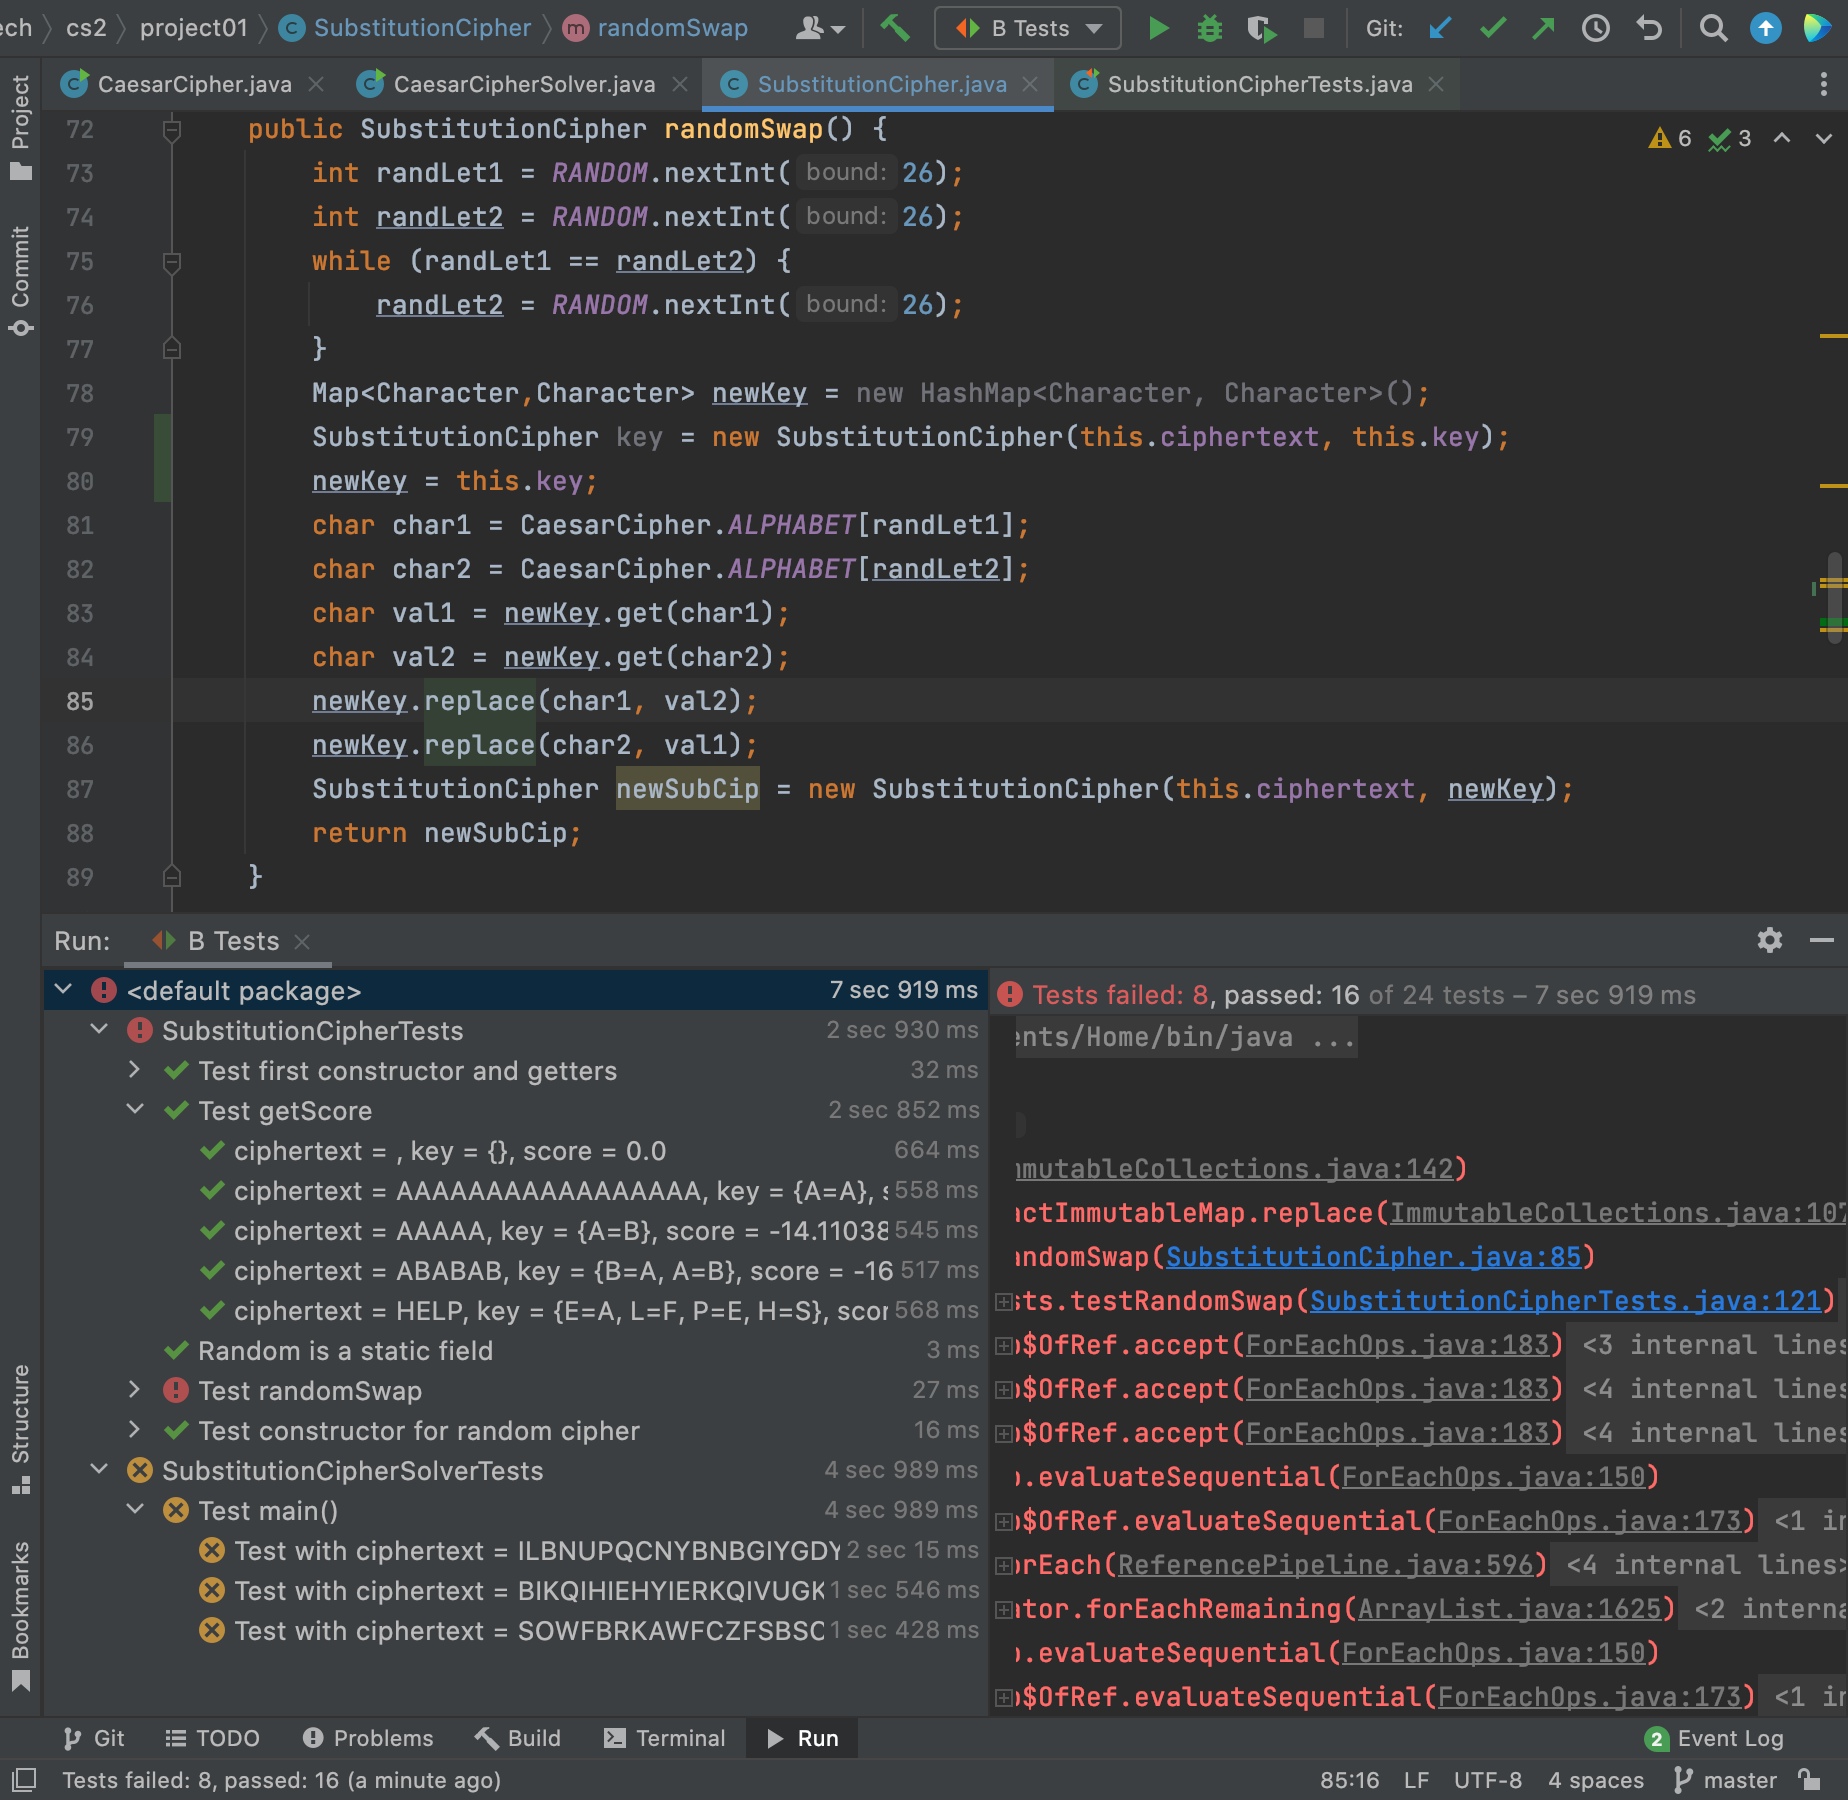The image size is (1848, 1800).
Task: Collapse the SubstitutionCipherSolverTests node
Action: click(x=99, y=1470)
